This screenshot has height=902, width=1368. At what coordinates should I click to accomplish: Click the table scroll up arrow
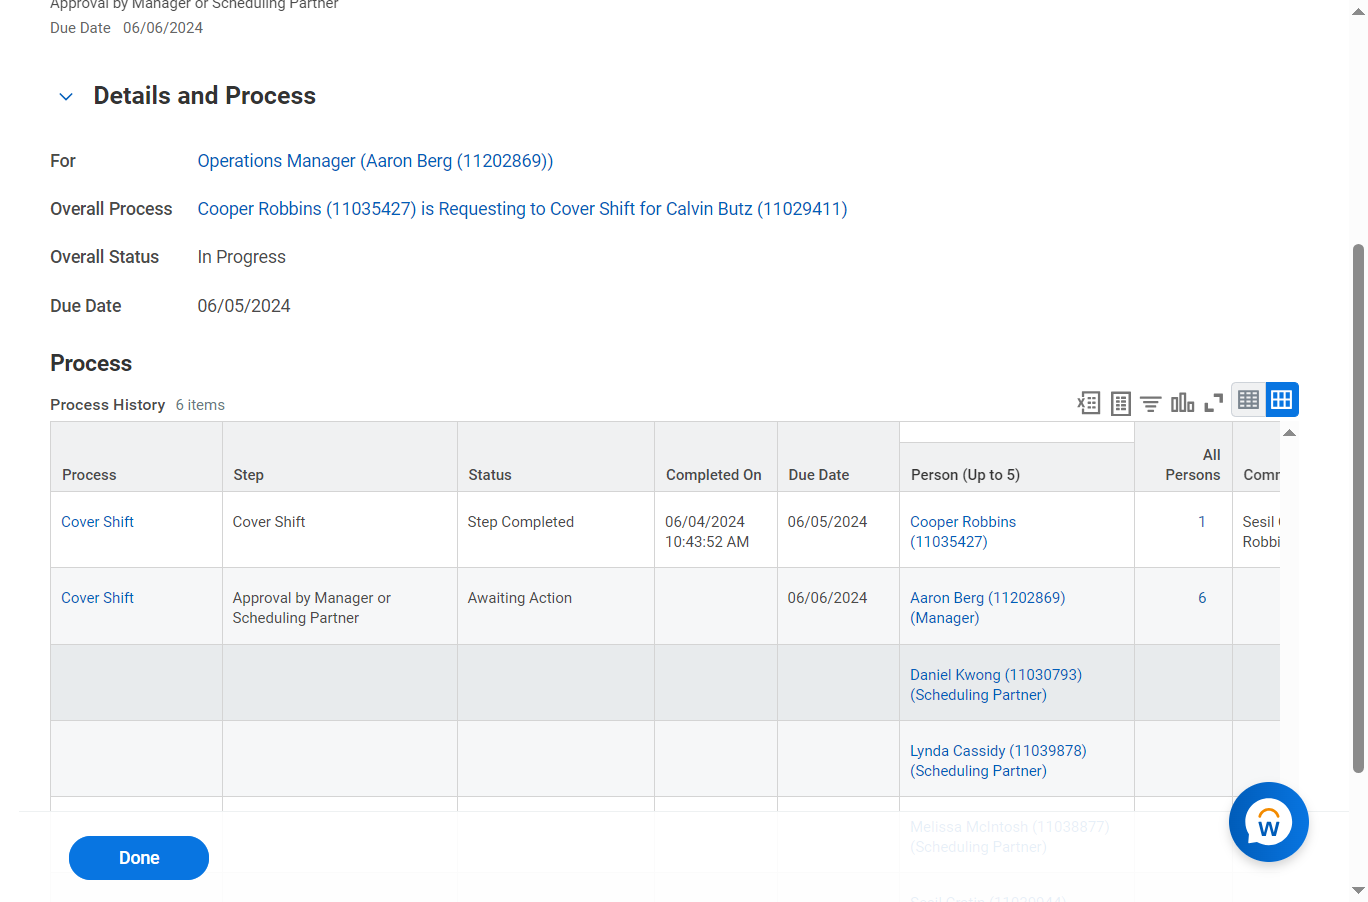[x=1289, y=433]
